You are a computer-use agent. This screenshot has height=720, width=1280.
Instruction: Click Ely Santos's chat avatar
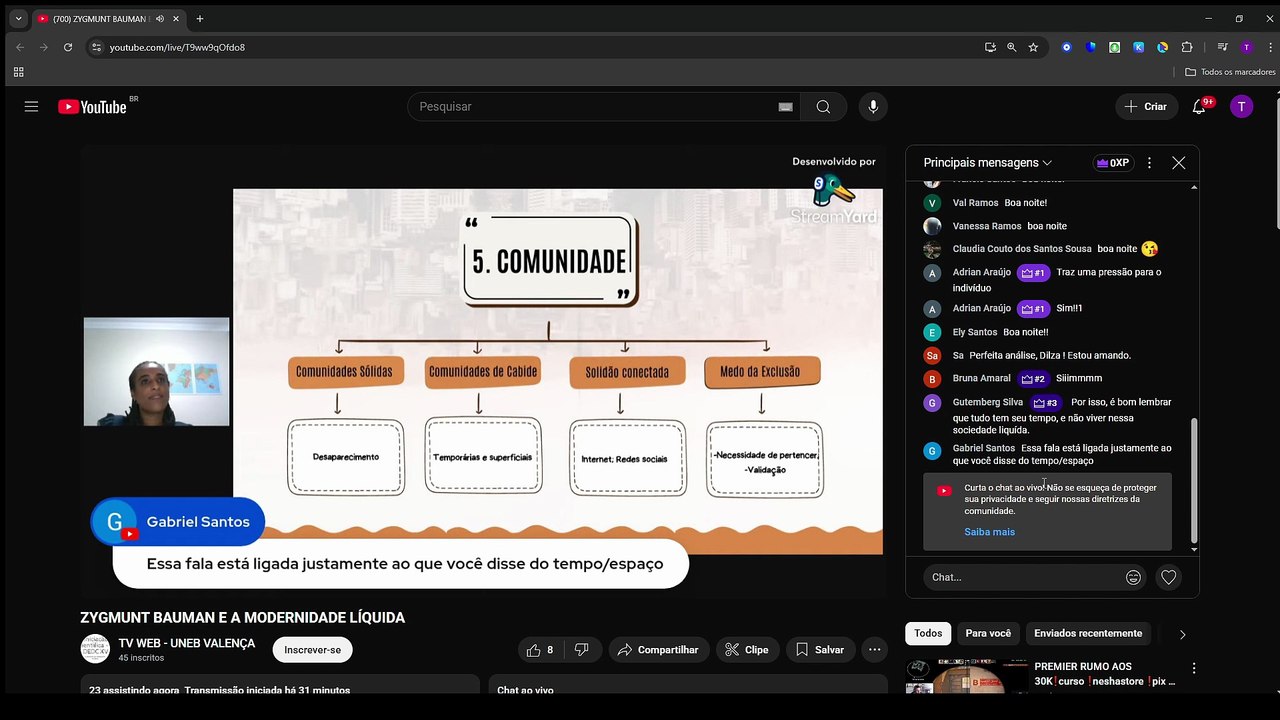coord(932,332)
